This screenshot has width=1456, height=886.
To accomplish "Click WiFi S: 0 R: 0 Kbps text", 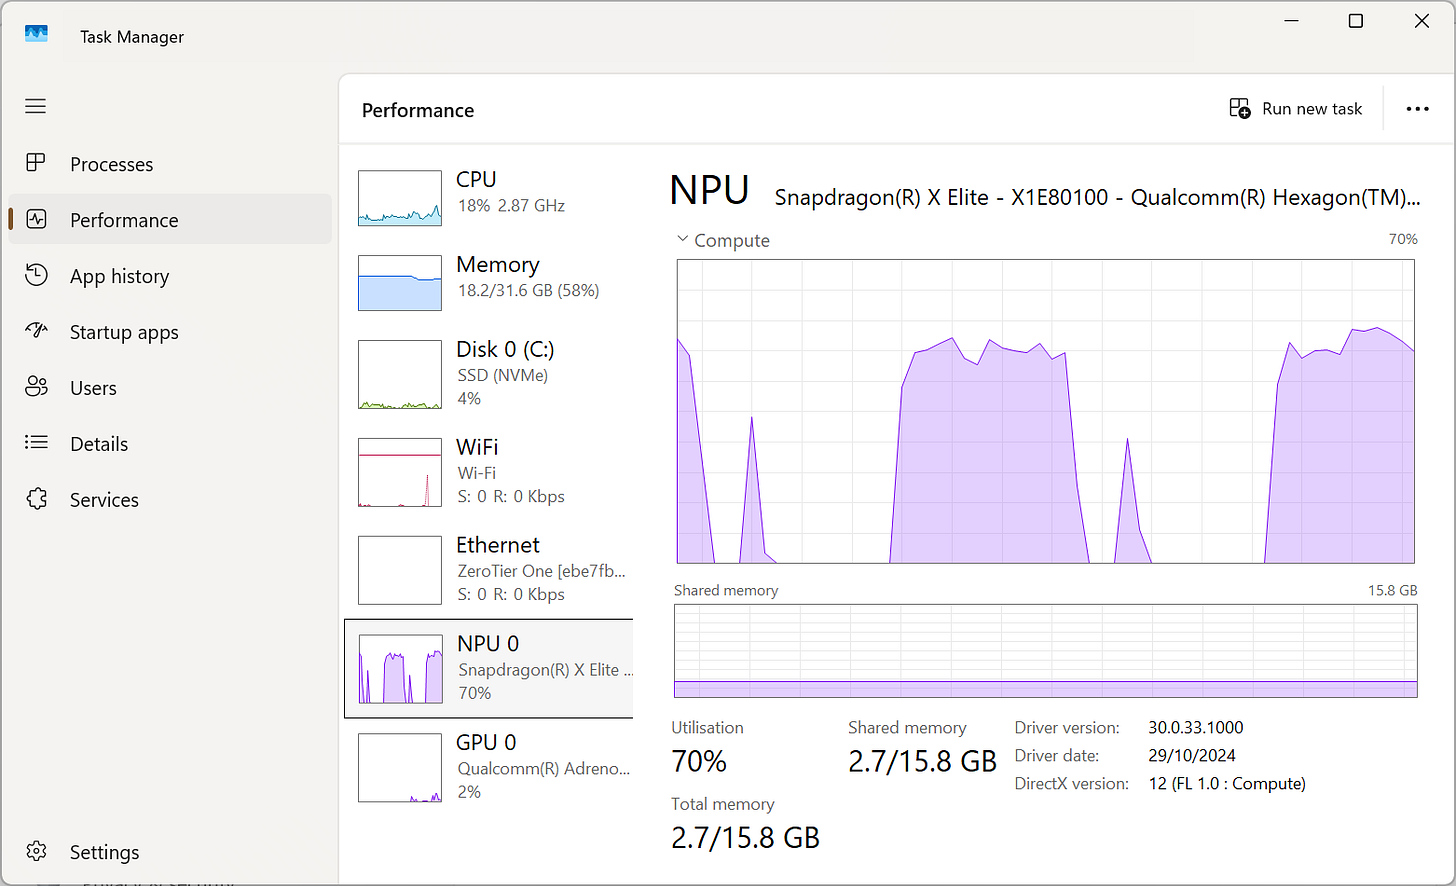I will (511, 497).
